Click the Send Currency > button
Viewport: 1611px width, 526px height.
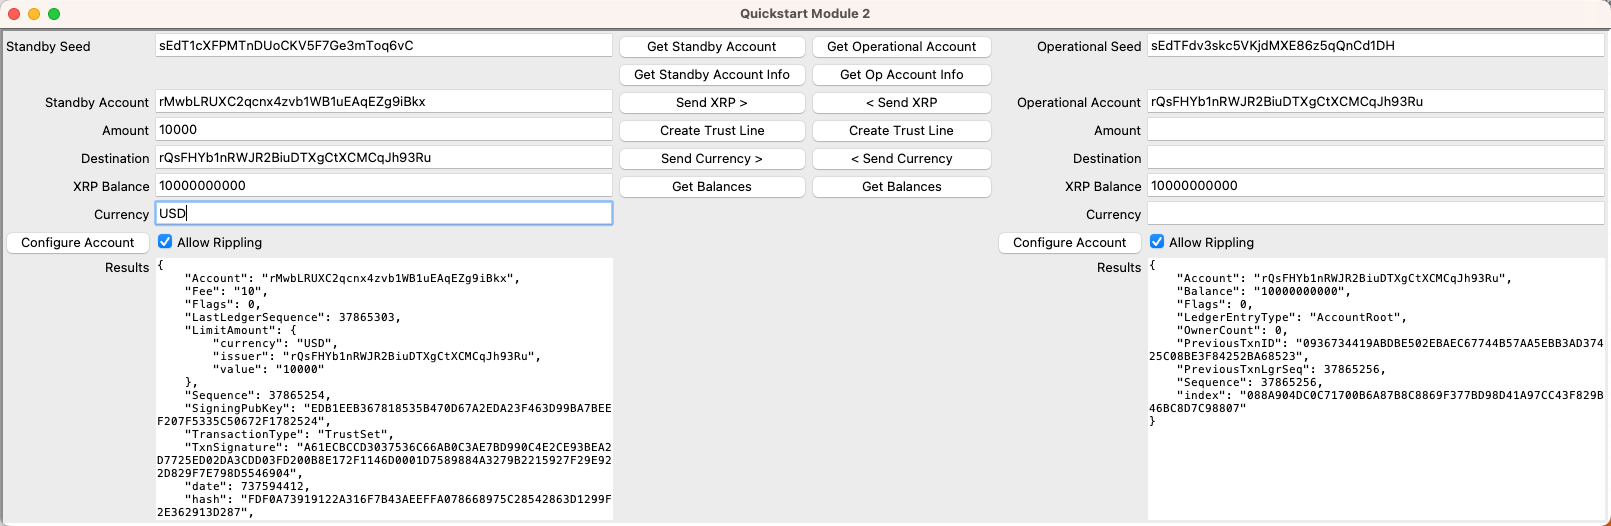711,159
